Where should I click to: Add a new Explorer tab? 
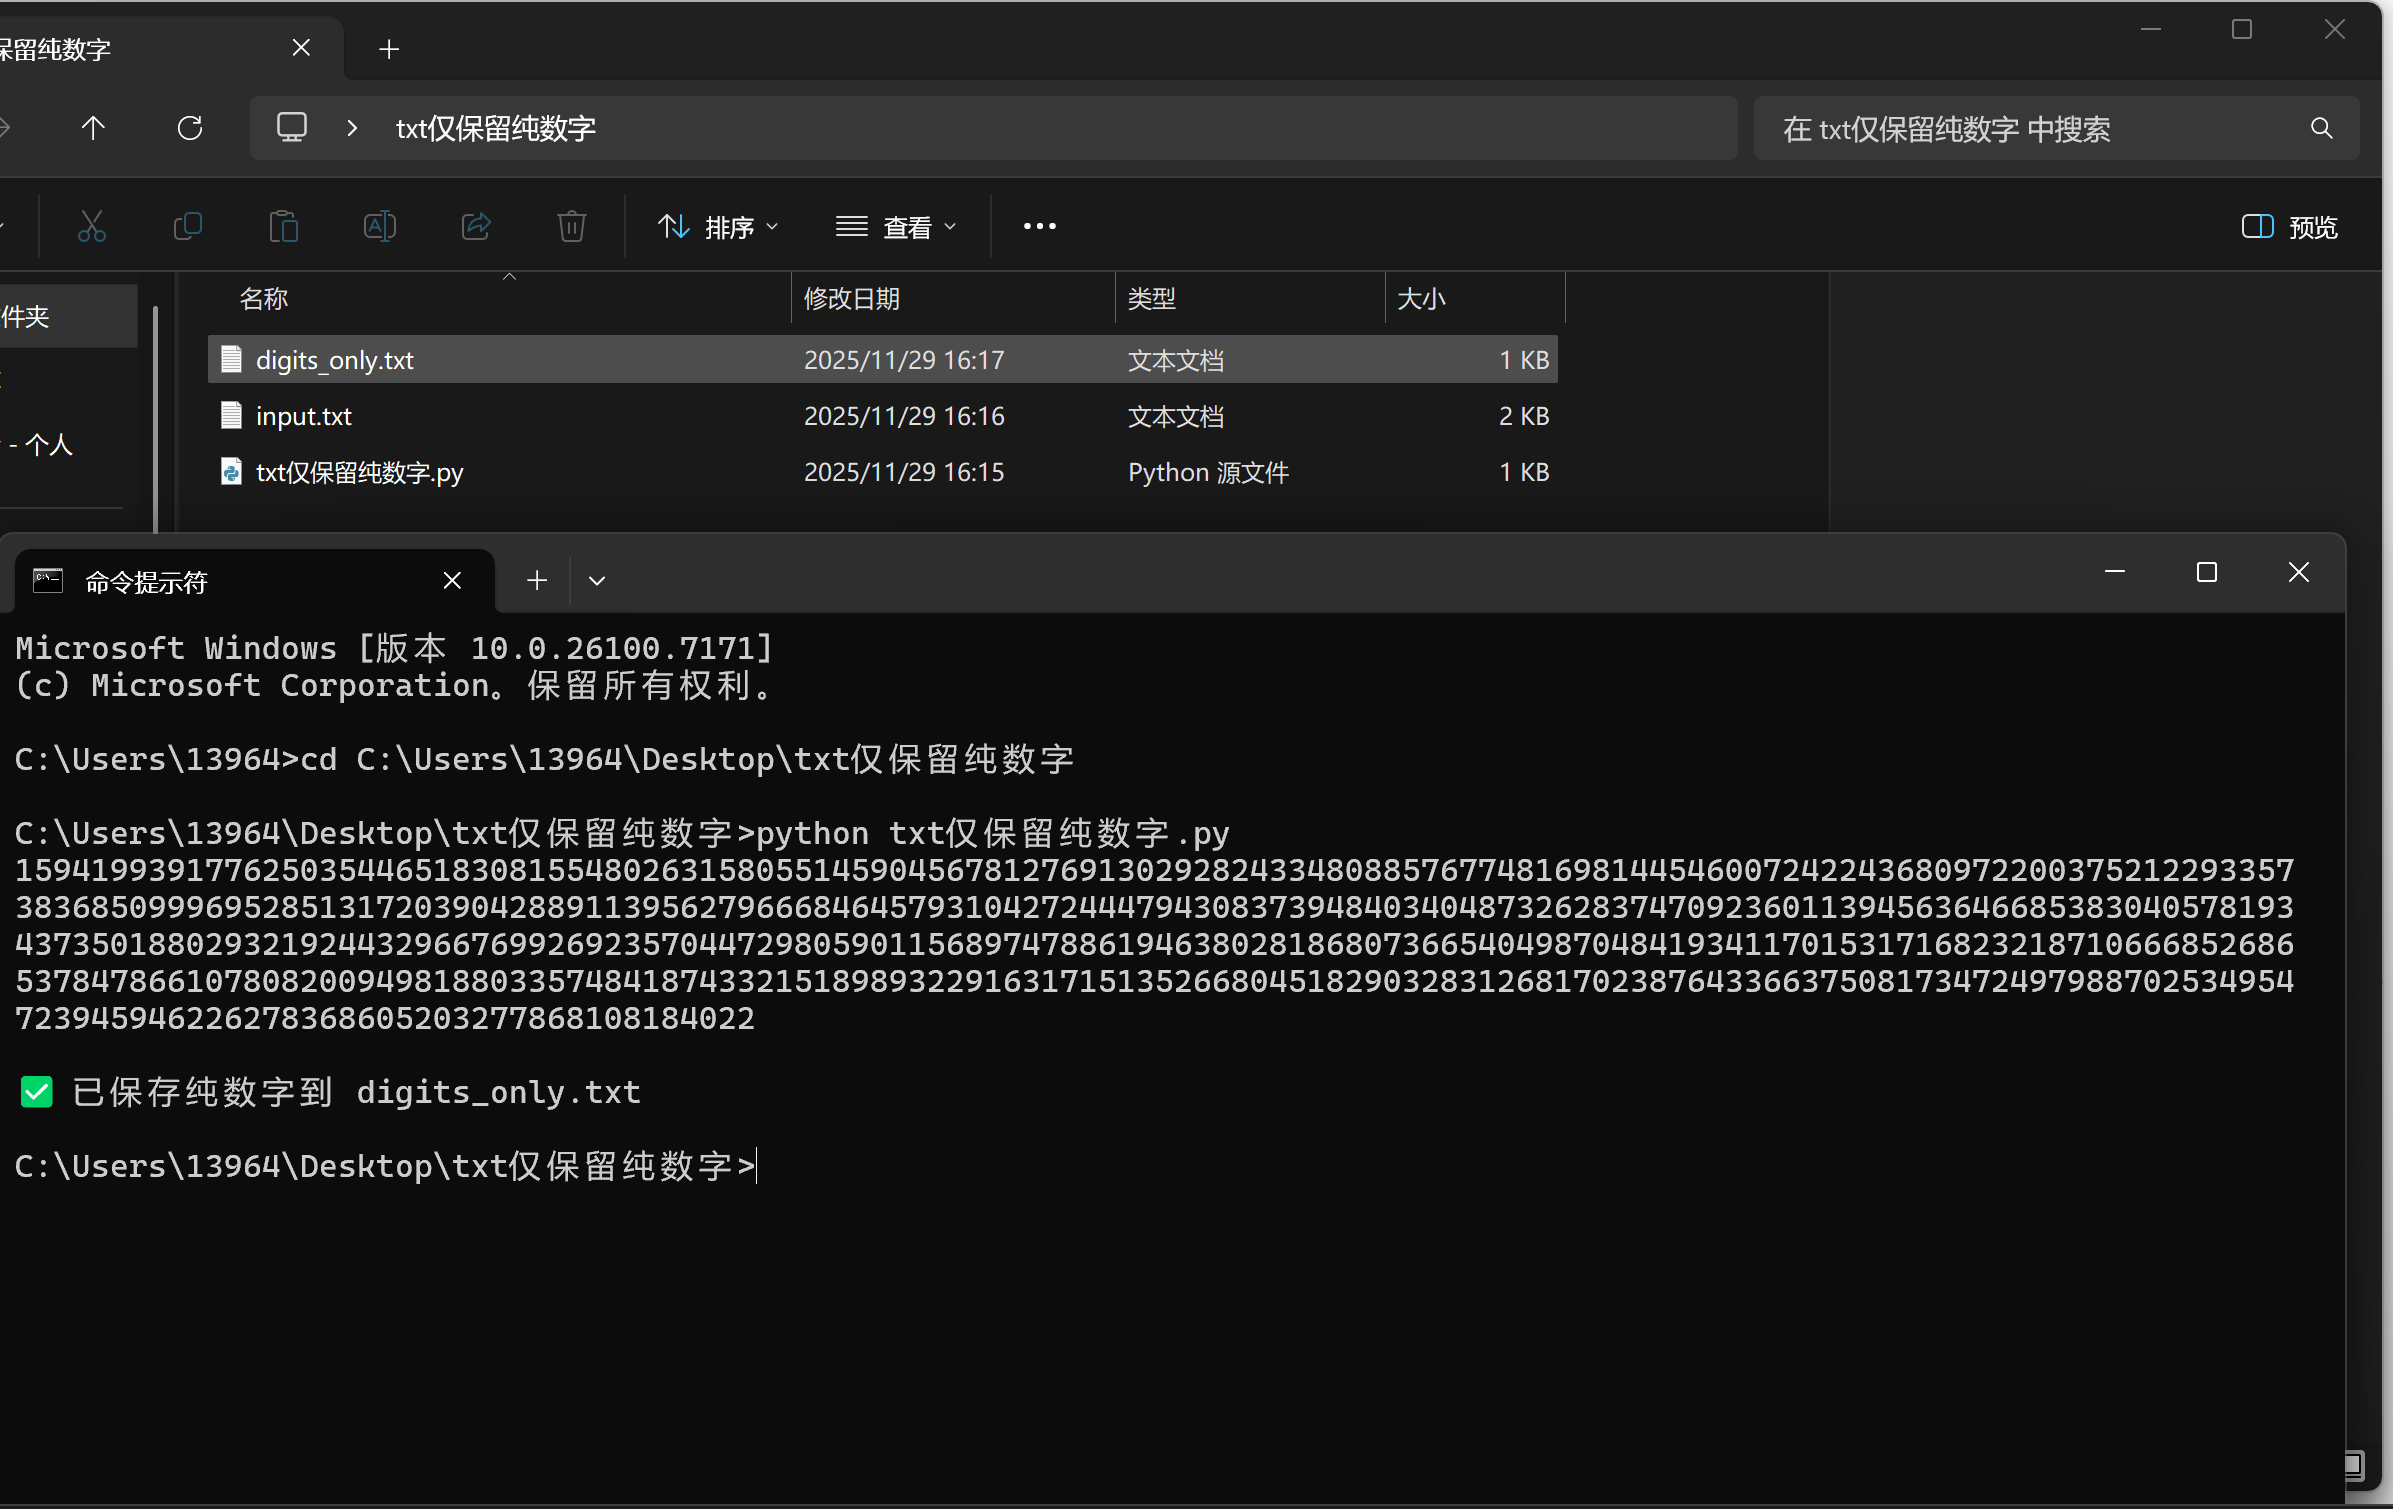(389, 49)
